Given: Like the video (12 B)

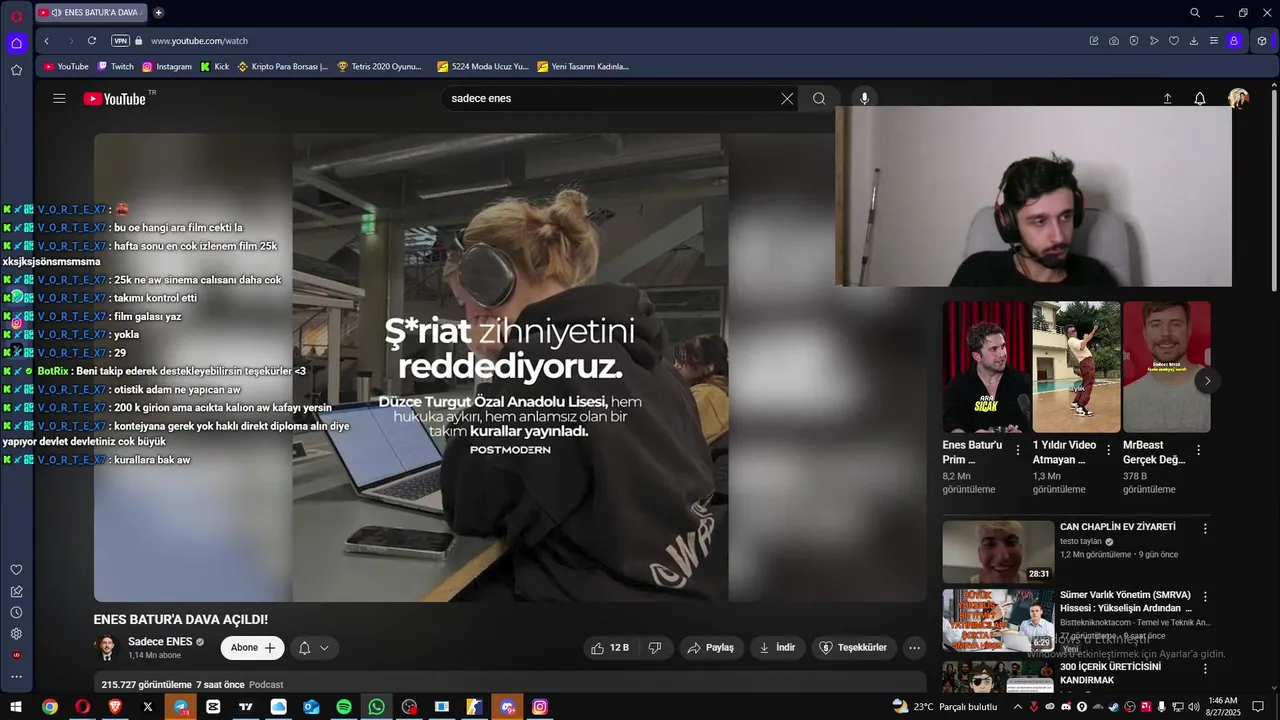Looking at the screenshot, I should (610, 647).
